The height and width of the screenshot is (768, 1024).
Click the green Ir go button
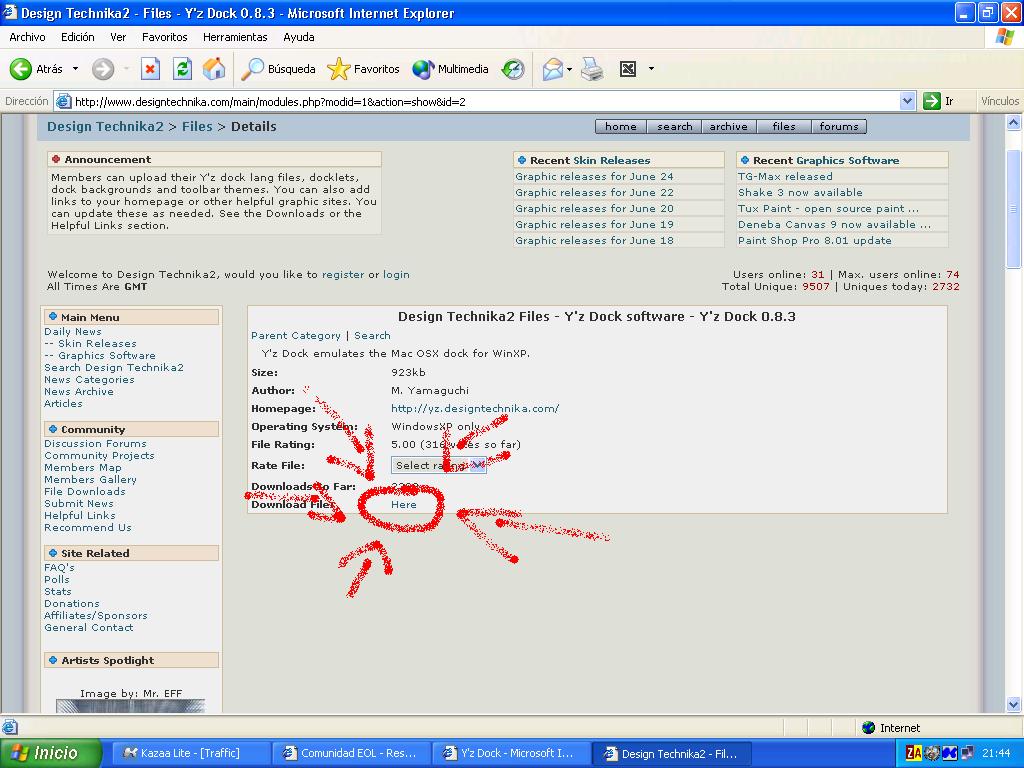point(938,101)
